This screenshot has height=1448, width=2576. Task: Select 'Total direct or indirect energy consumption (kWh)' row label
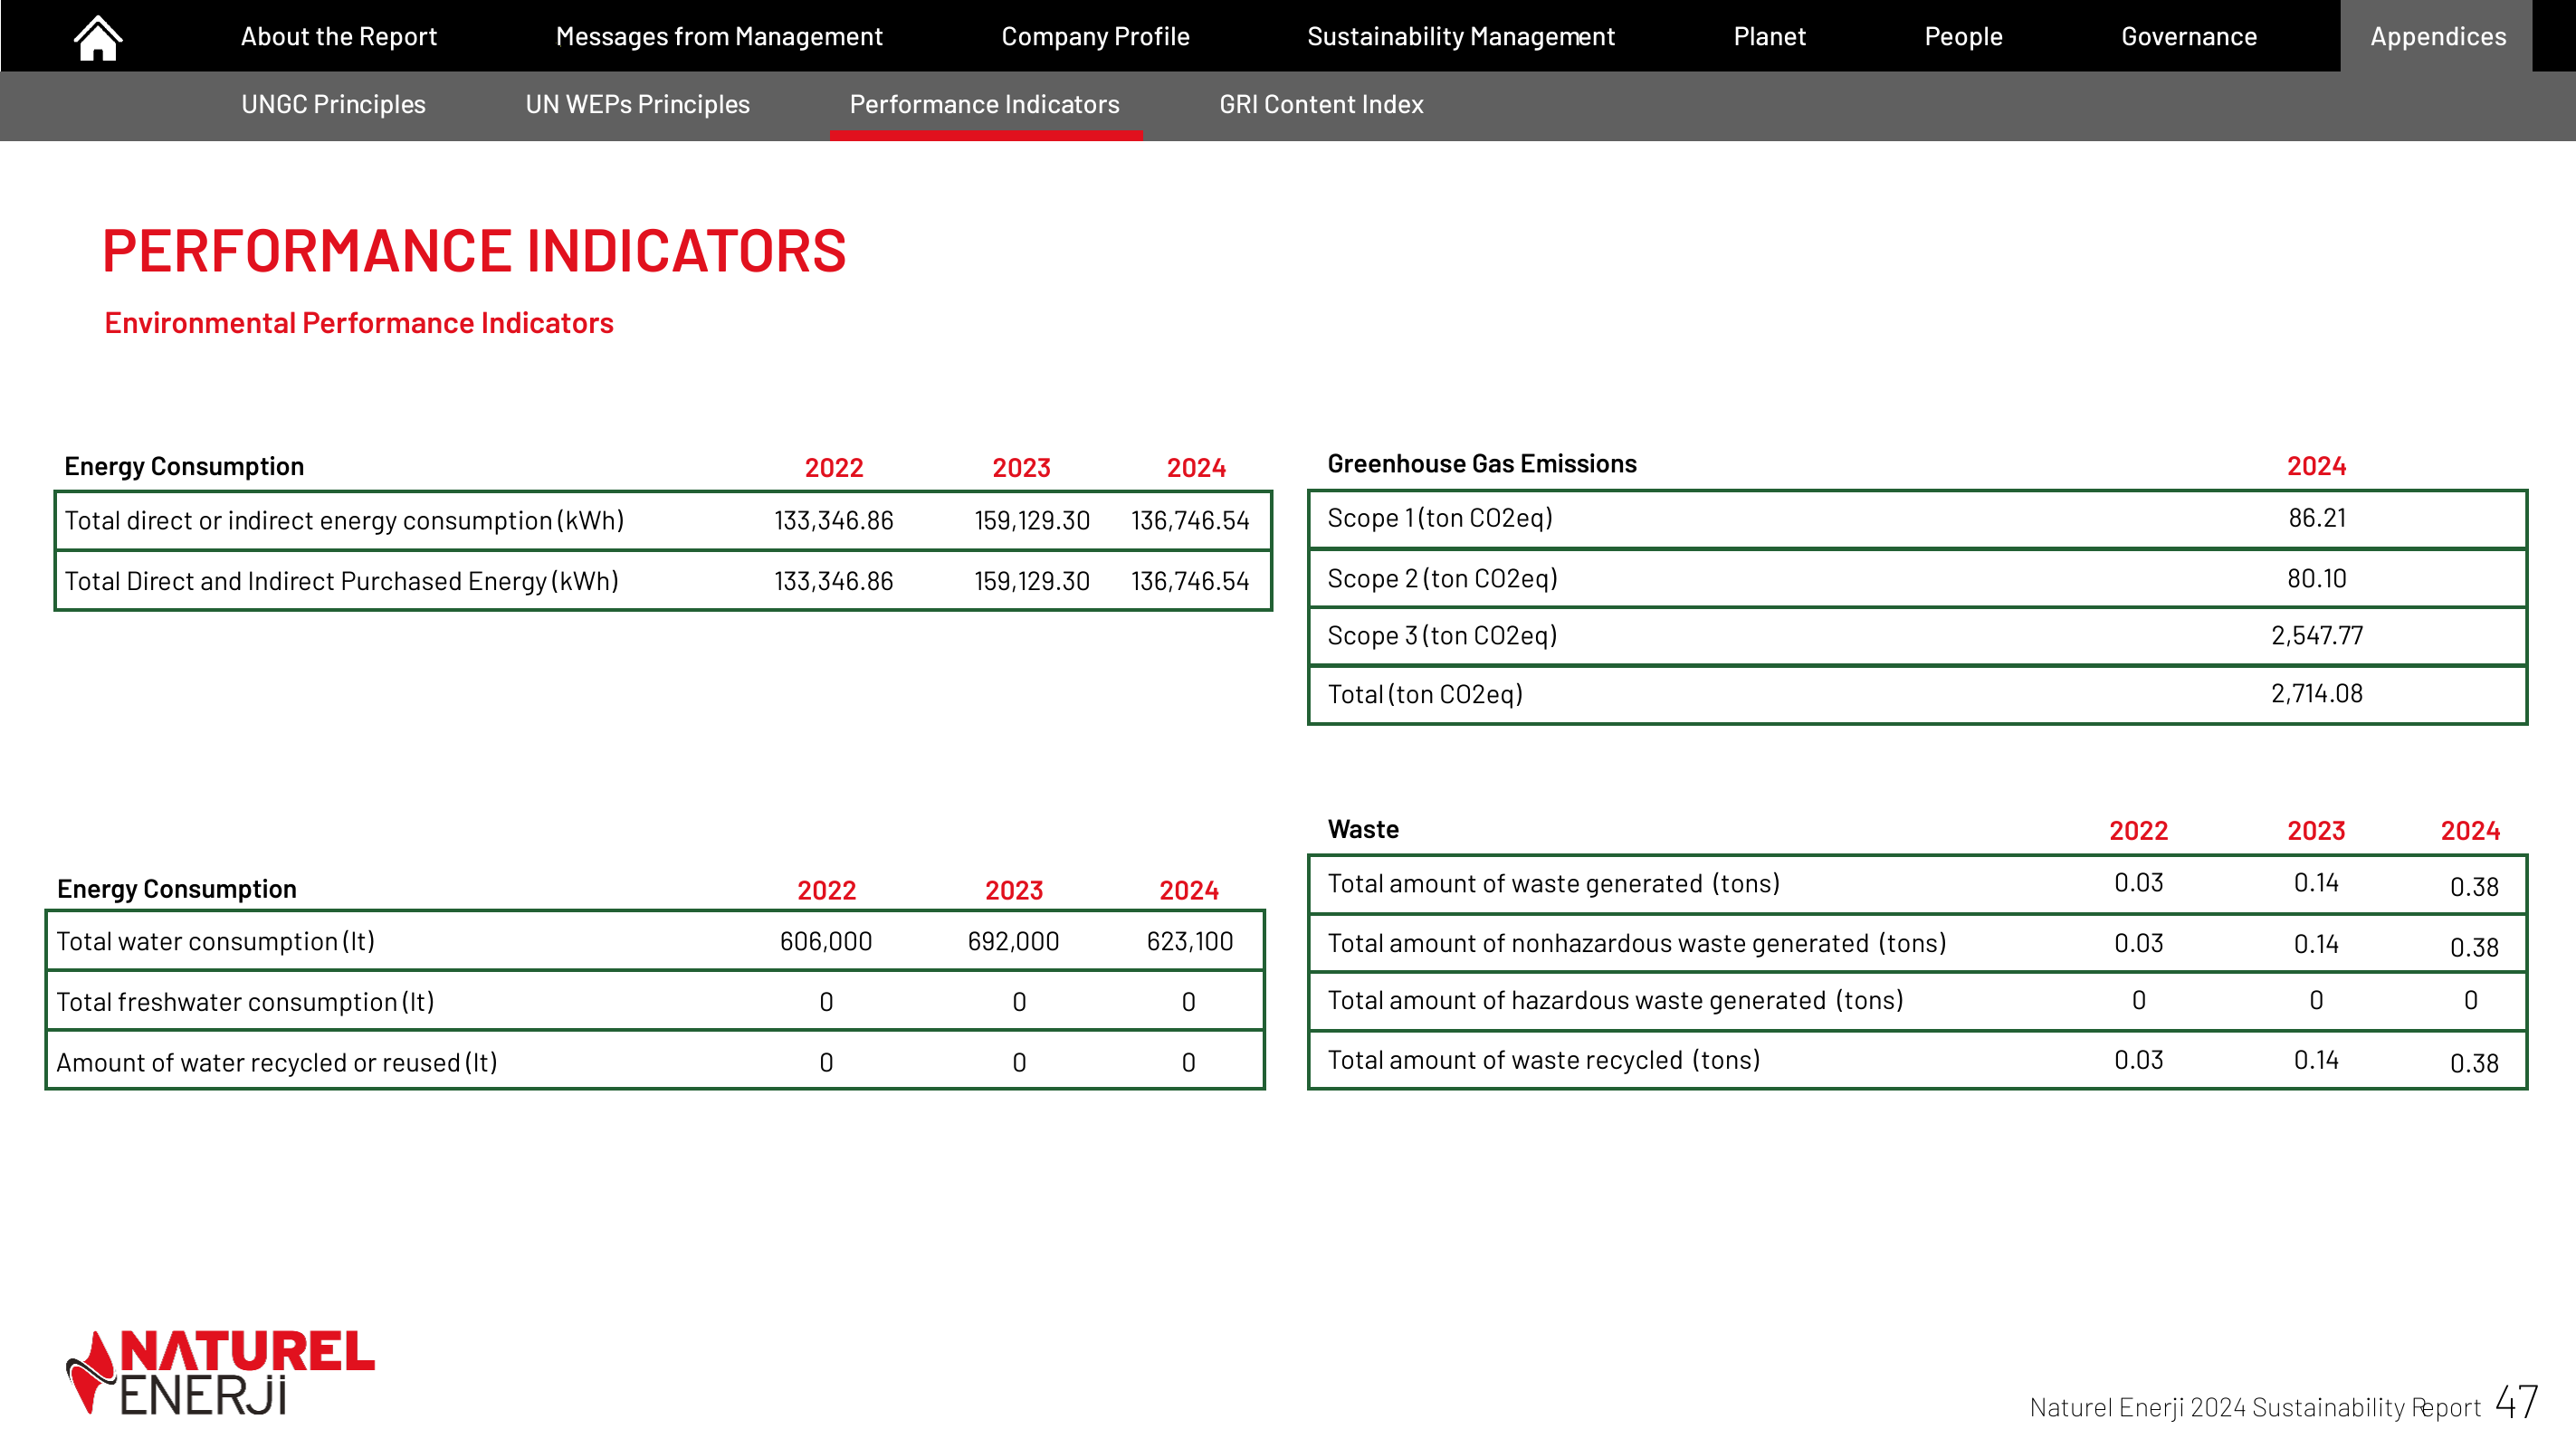[x=344, y=521]
